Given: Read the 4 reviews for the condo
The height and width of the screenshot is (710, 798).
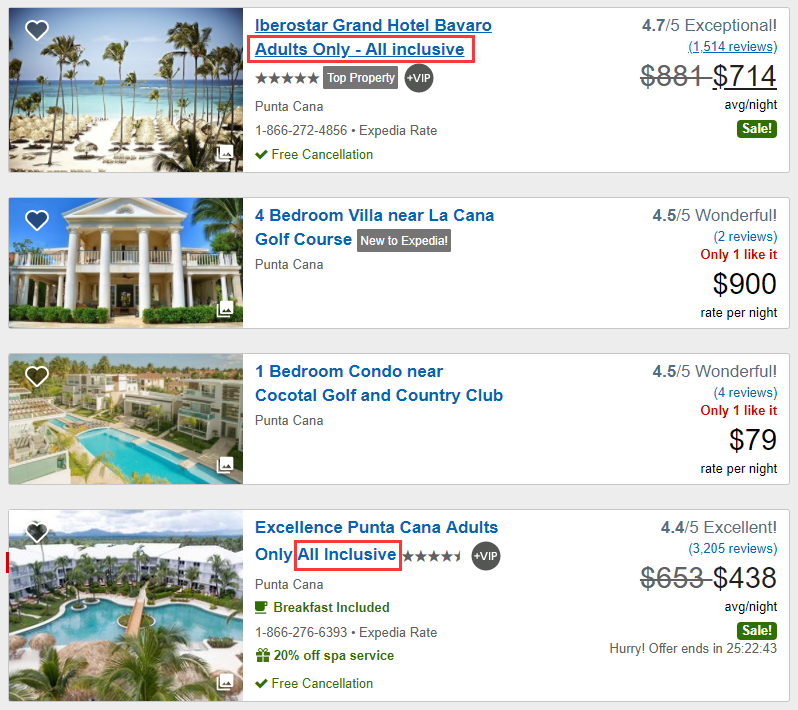Looking at the screenshot, I should [745, 392].
